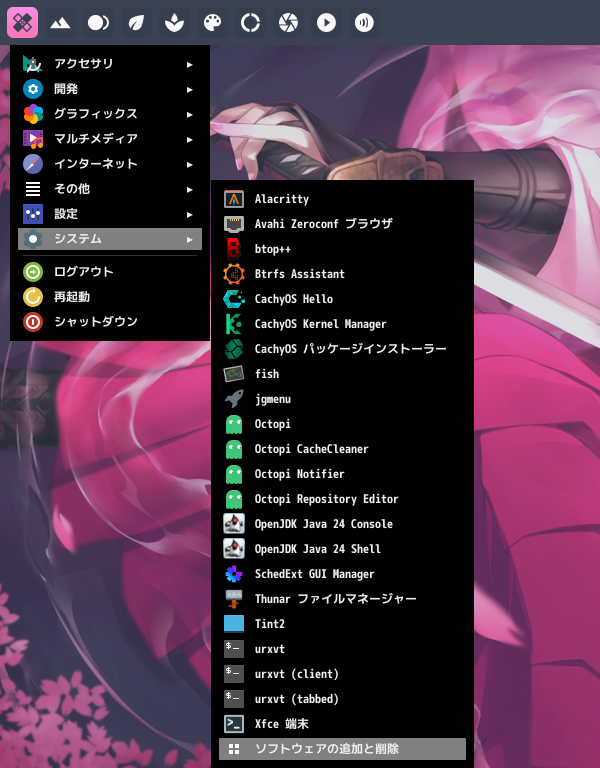Viewport: 600px width, 768px height.
Task: Expand the マルチメディア submenu arrow
Action: 190,139
